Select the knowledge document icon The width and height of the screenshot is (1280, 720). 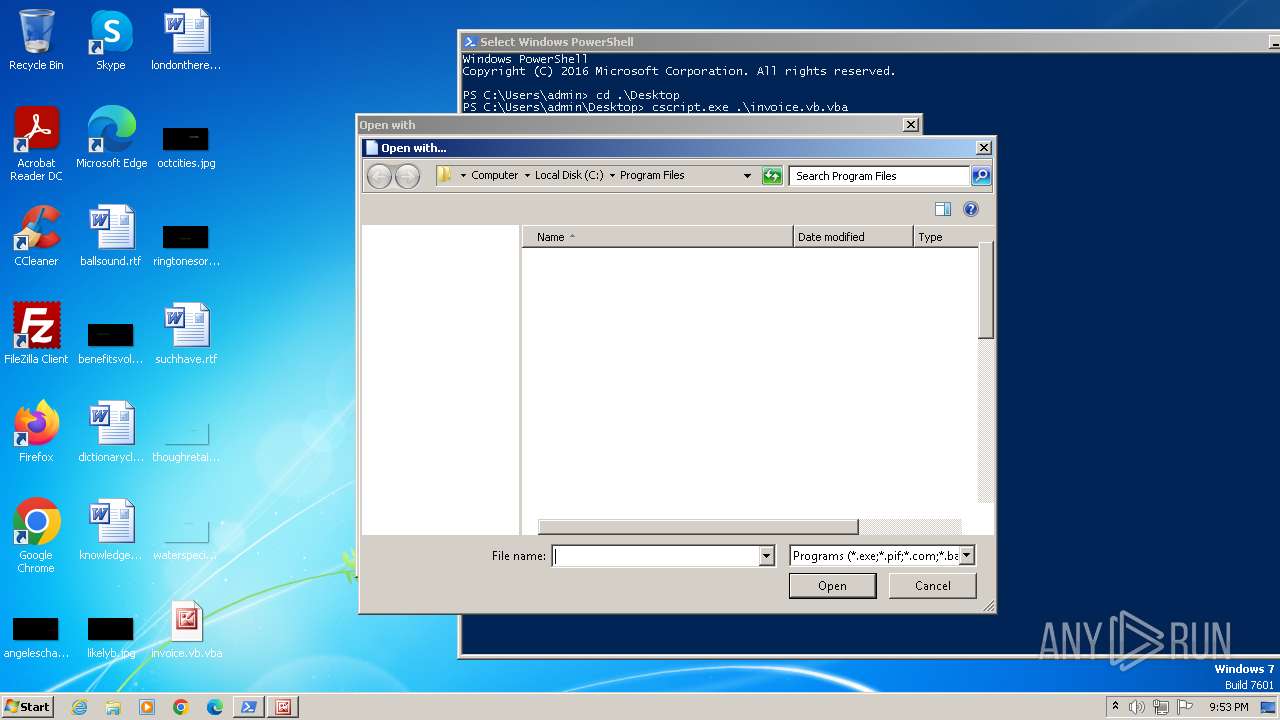[111, 530]
